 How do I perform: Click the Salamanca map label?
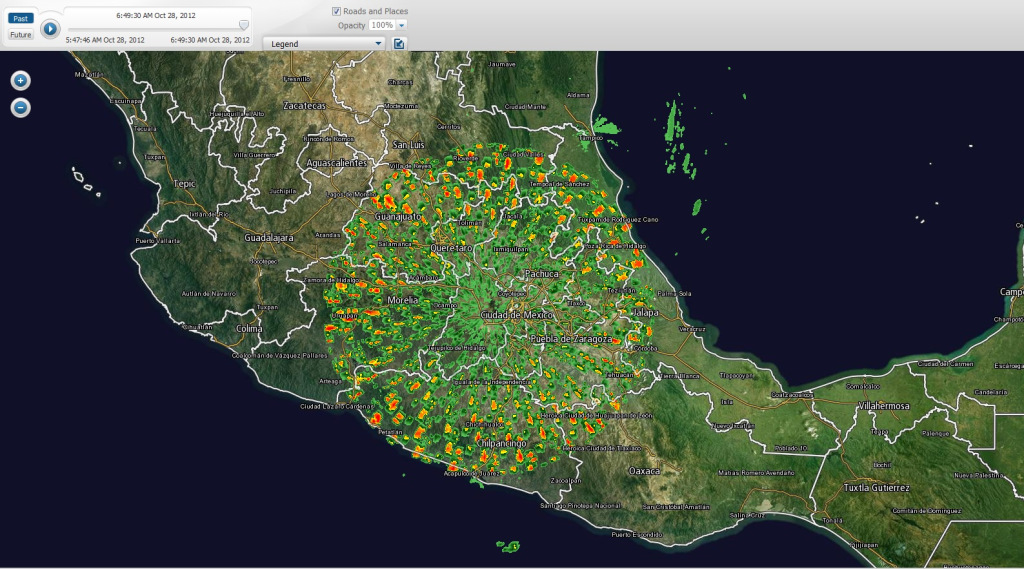point(394,244)
